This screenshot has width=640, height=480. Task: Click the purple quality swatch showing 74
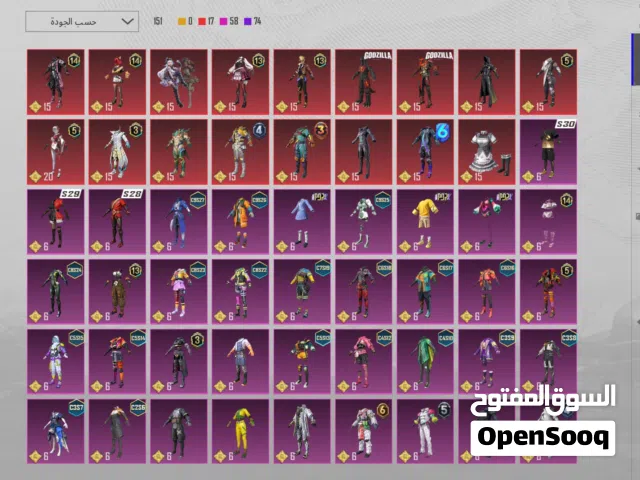(x=247, y=21)
